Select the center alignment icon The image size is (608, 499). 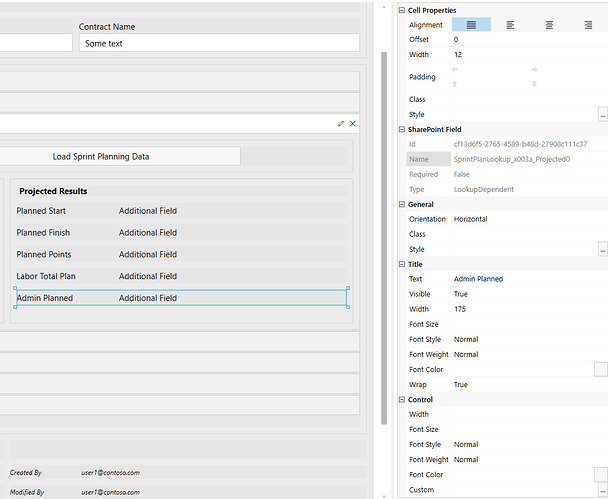[549, 25]
